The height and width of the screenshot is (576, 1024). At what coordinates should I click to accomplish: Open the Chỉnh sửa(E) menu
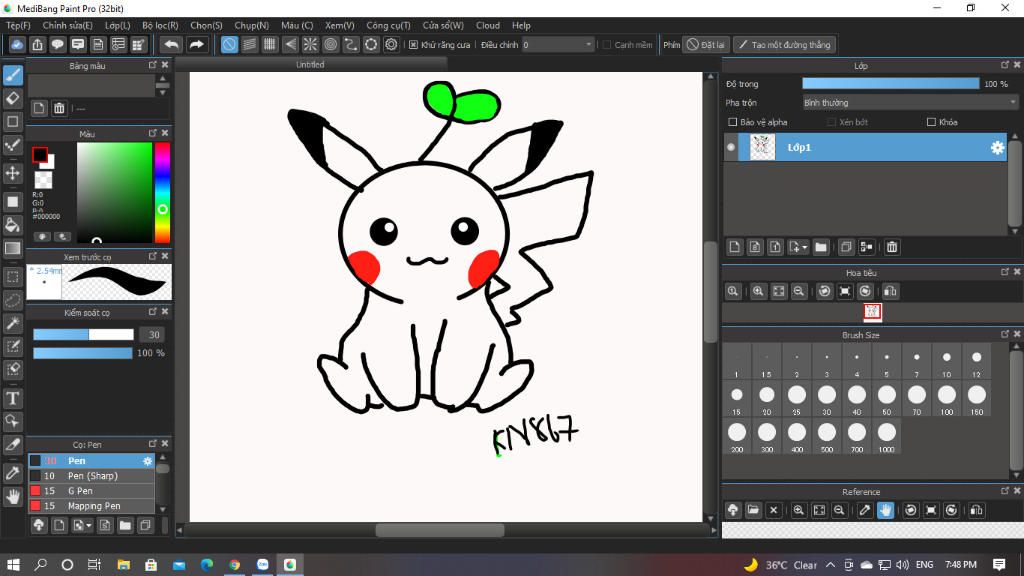click(68, 25)
